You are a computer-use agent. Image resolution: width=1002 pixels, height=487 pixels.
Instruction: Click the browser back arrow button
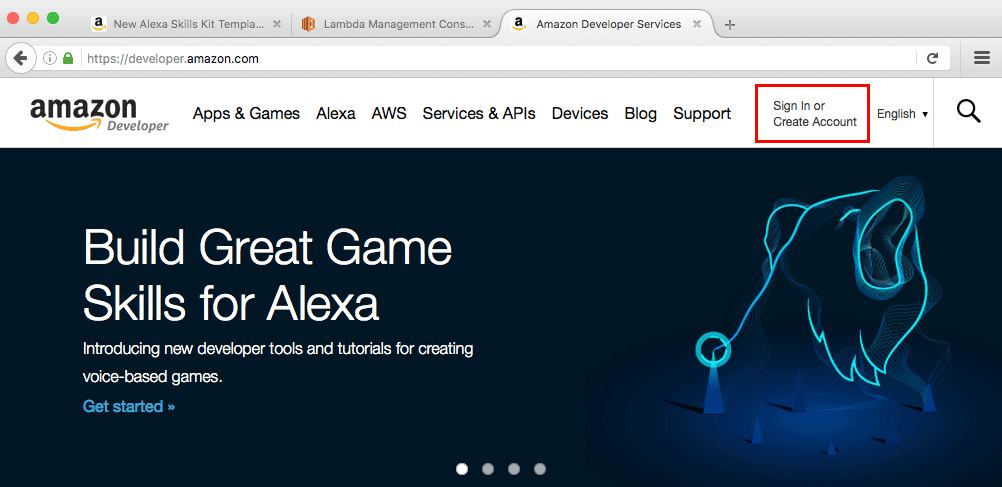pos(20,58)
